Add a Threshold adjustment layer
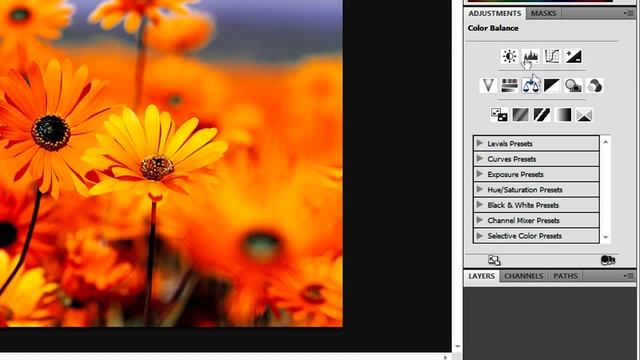Image resolution: width=640 pixels, height=360 pixels. [542, 115]
